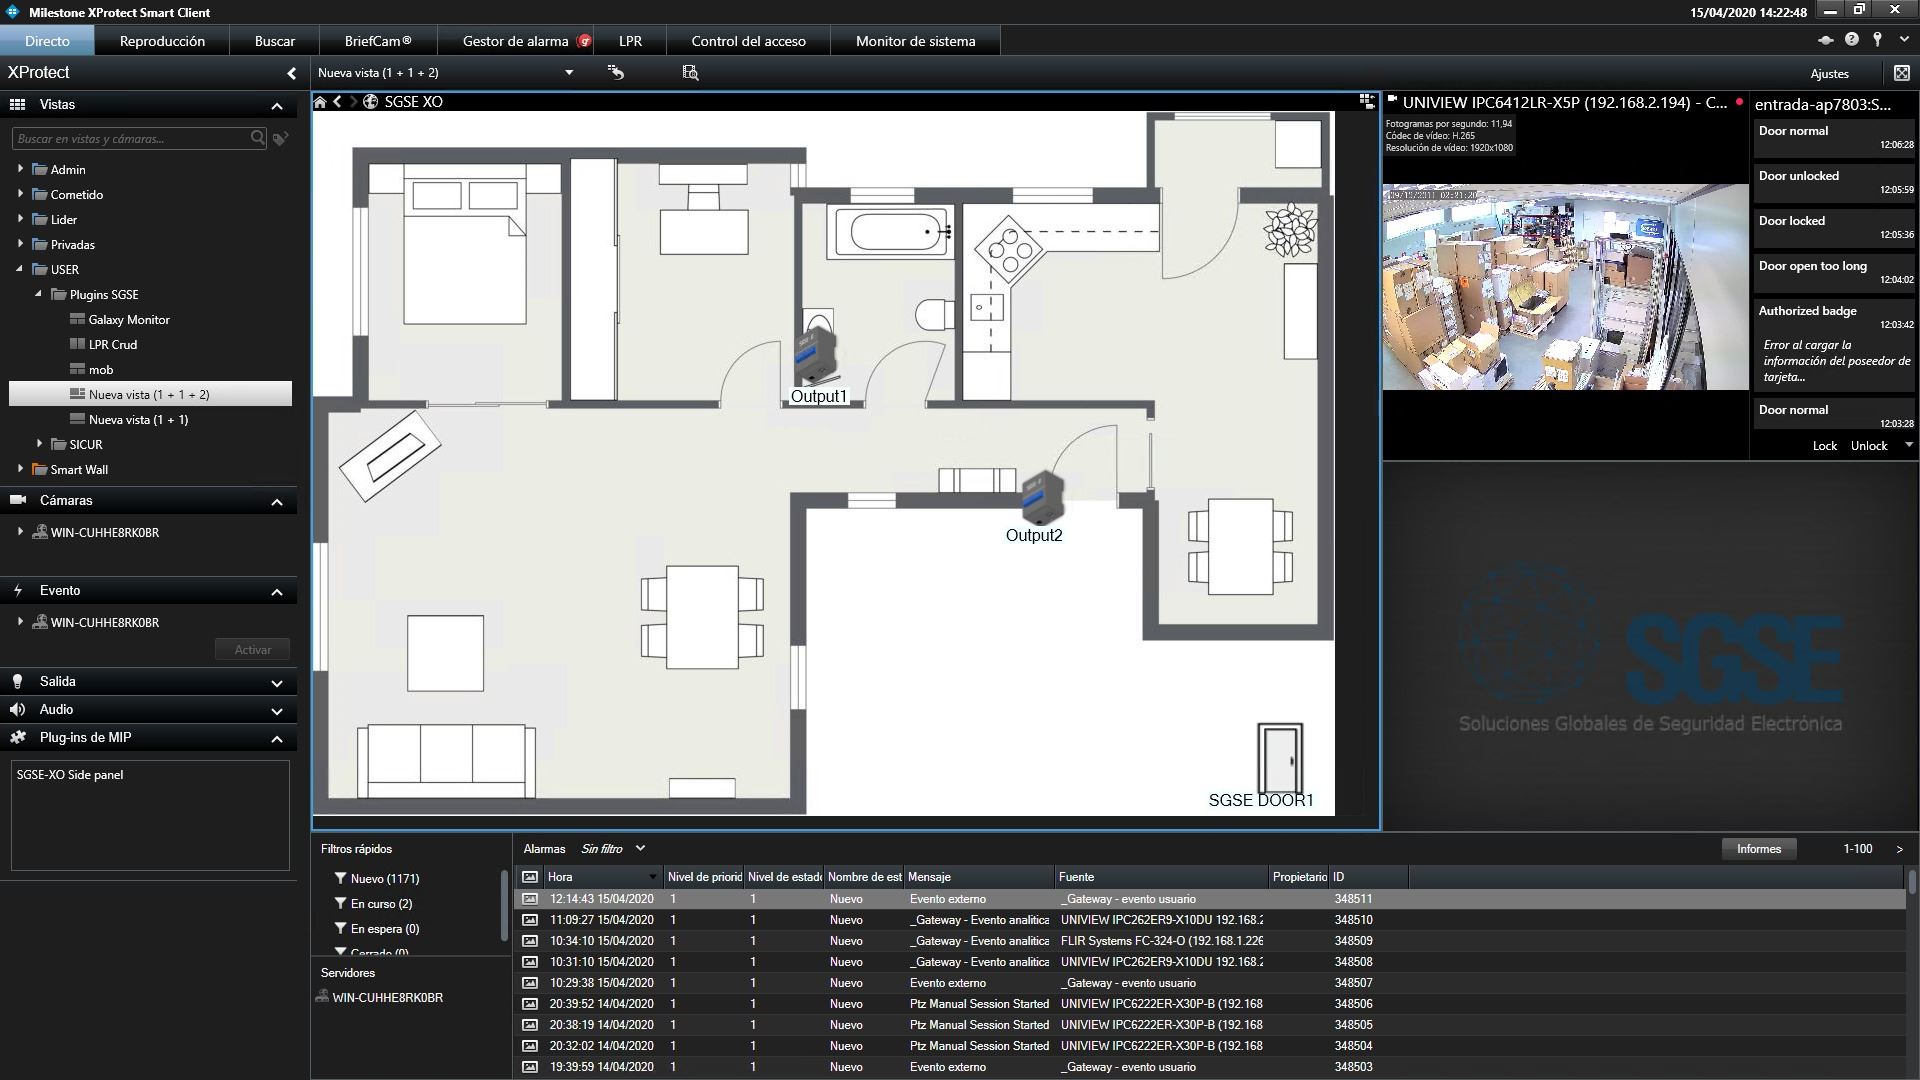Open the BriefCam tab
Viewport: 1920px width, 1080px height.
378,41
